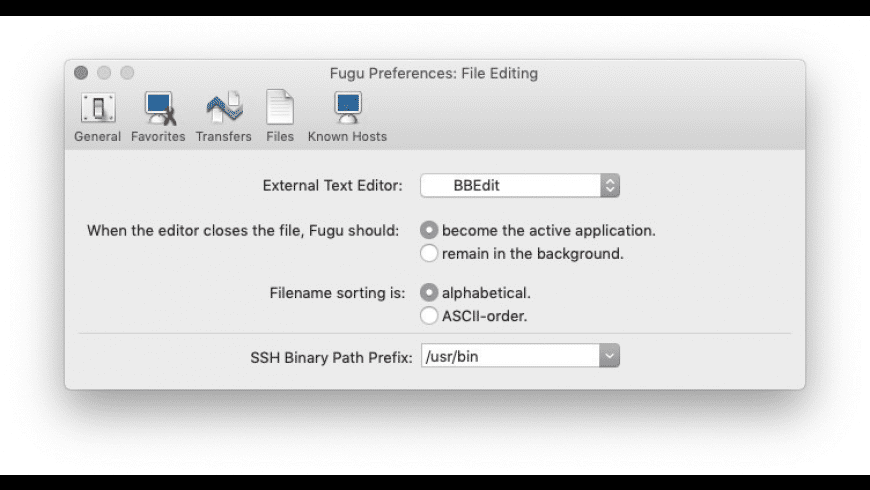The image size is (870, 490).
Task: Click the Known Hosts toolbar label
Action: tap(347, 137)
